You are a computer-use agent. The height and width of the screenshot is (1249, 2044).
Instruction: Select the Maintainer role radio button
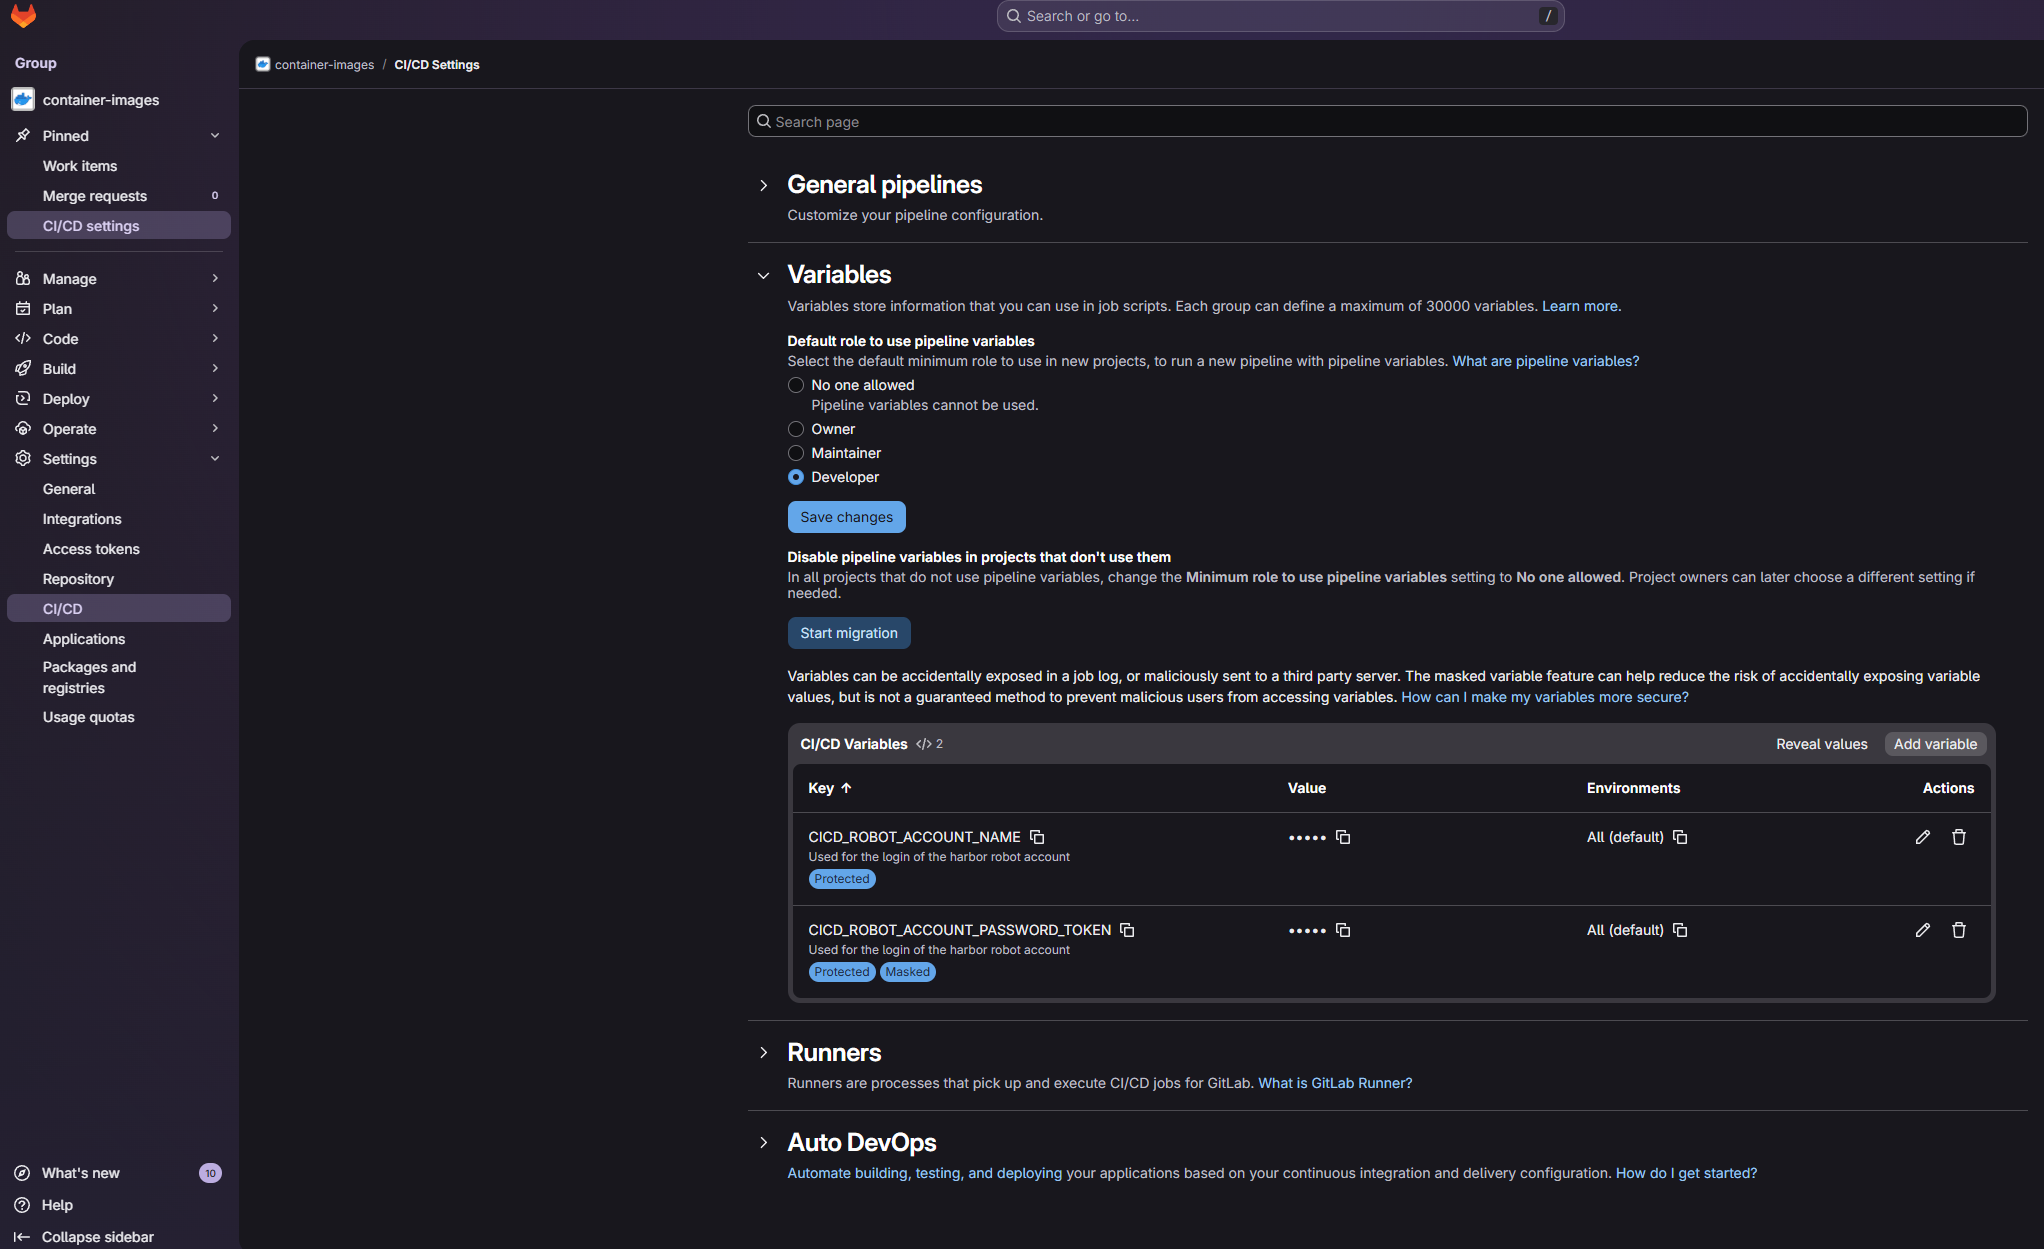click(796, 453)
